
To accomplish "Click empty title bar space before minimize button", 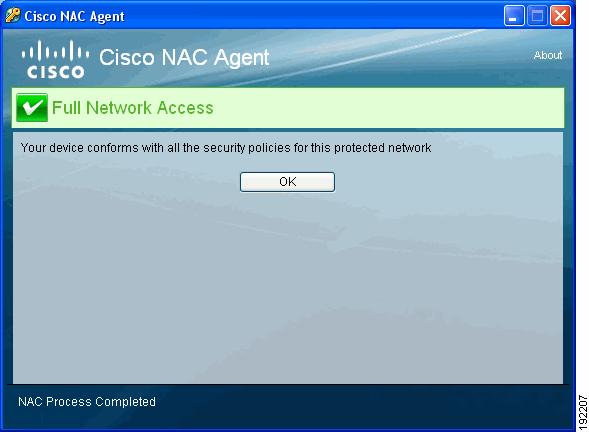I will point(312,16).
